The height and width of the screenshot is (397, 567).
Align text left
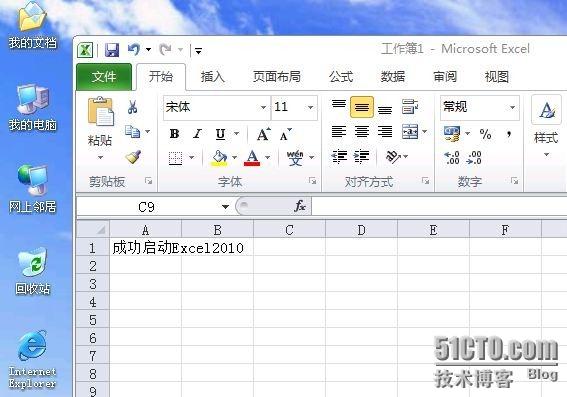[x=339, y=132]
